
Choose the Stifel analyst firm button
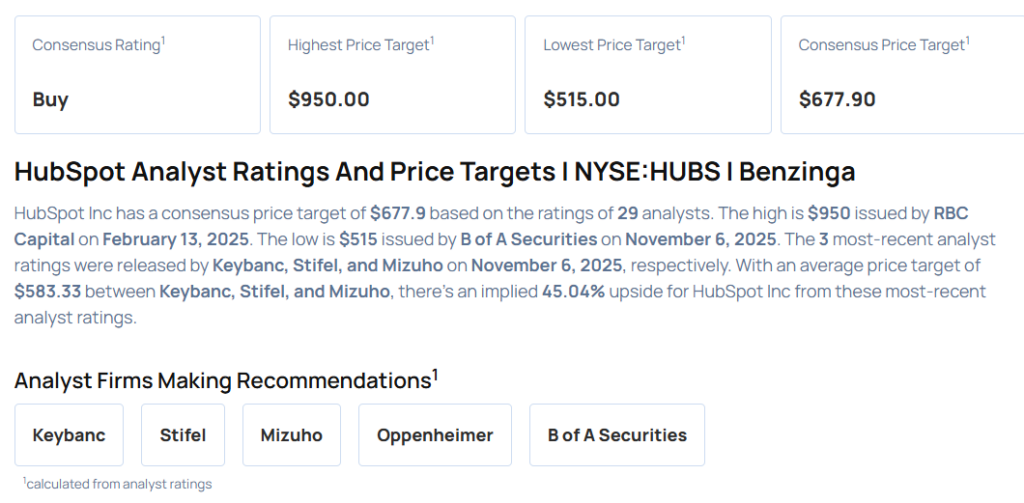click(183, 435)
